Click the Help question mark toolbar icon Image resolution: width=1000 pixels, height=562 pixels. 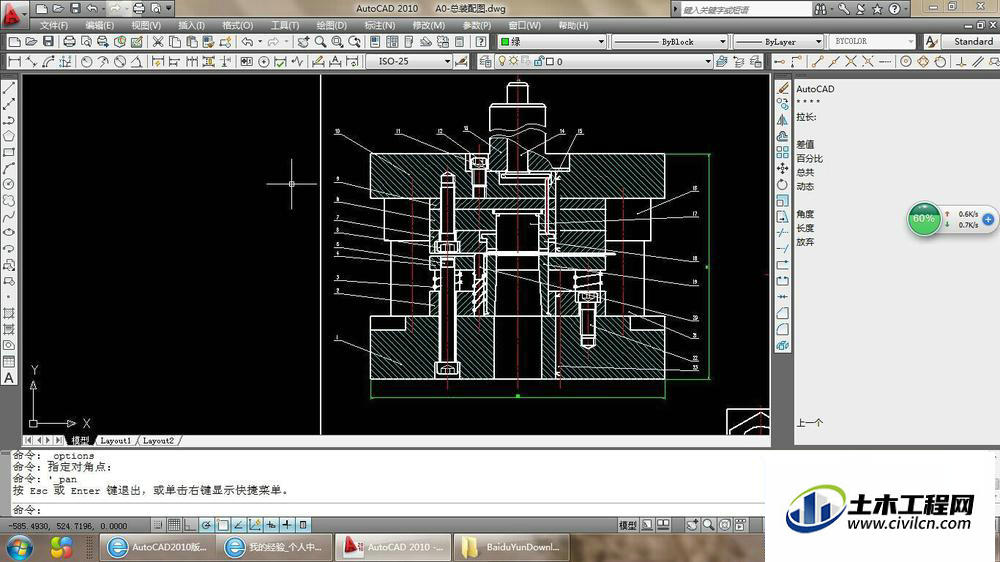481,41
